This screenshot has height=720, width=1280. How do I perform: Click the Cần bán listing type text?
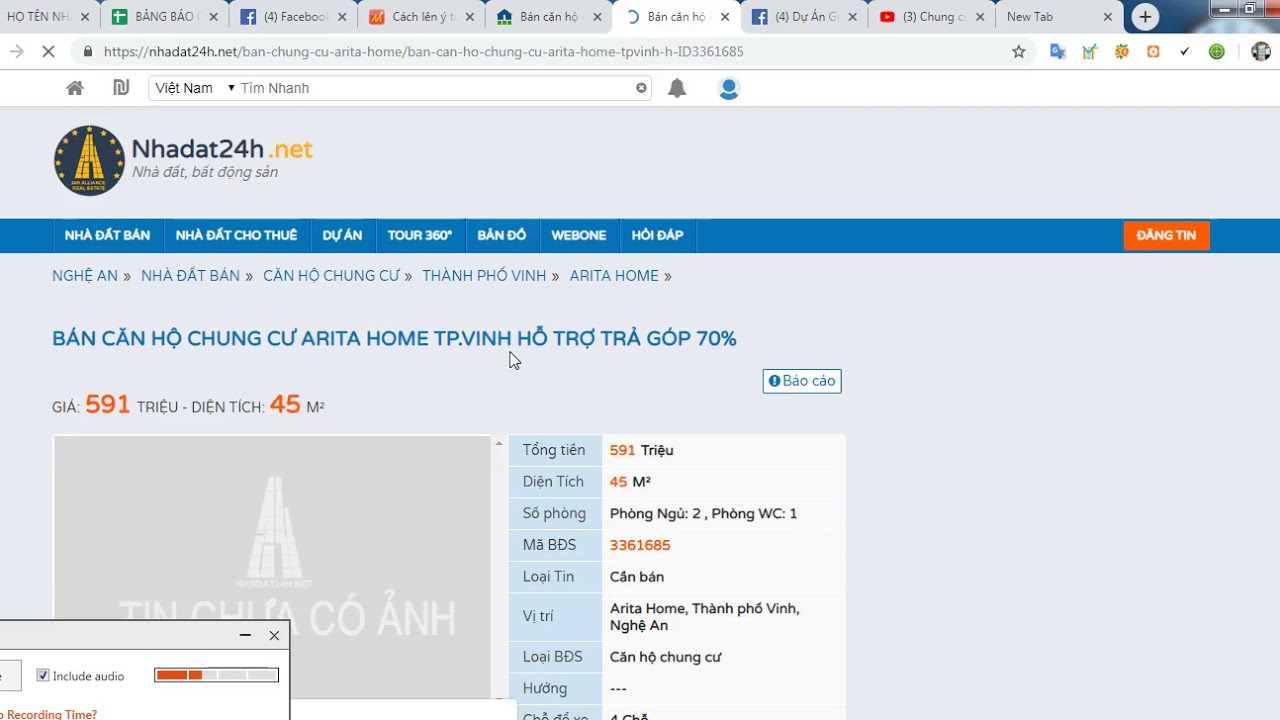(637, 577)
